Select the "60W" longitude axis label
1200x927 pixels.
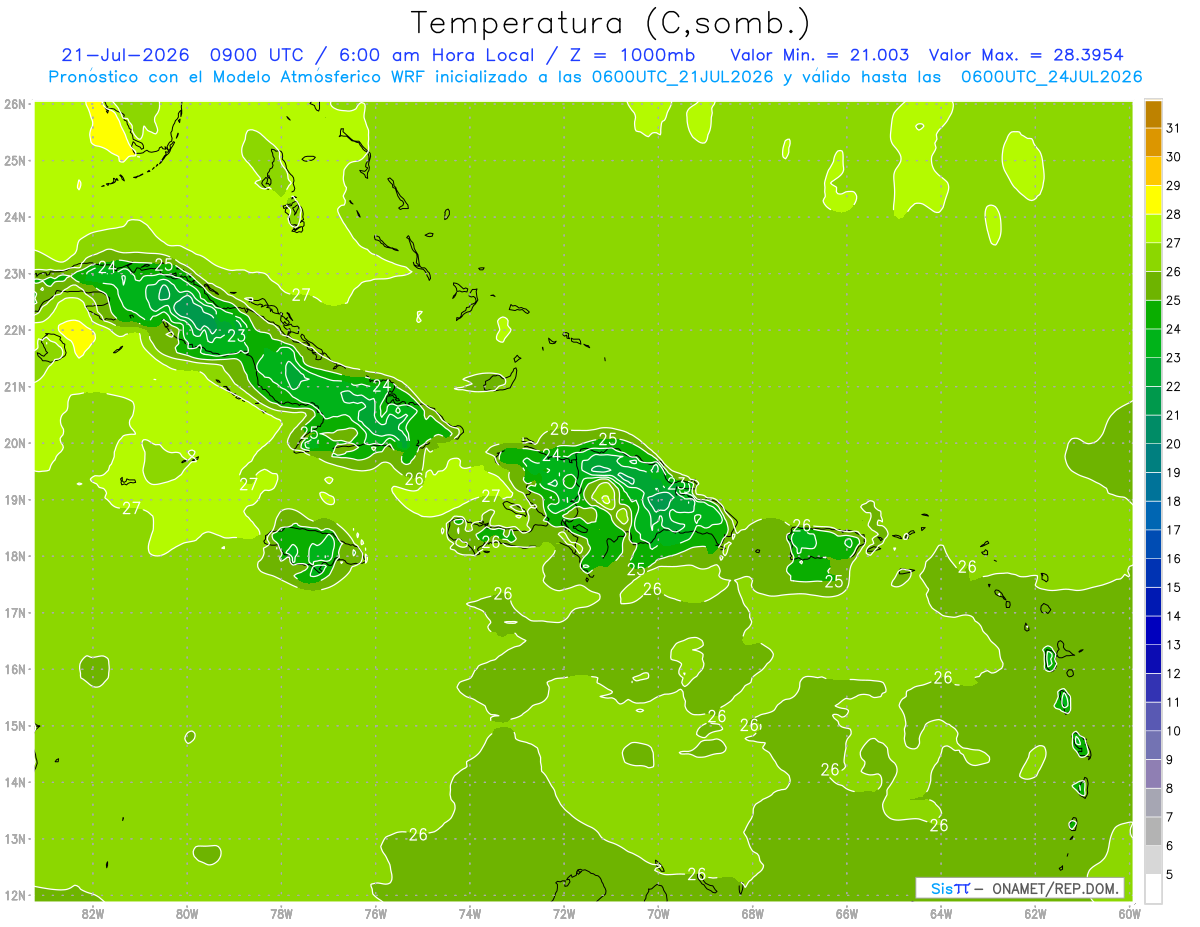click(x=1129, y=913)
